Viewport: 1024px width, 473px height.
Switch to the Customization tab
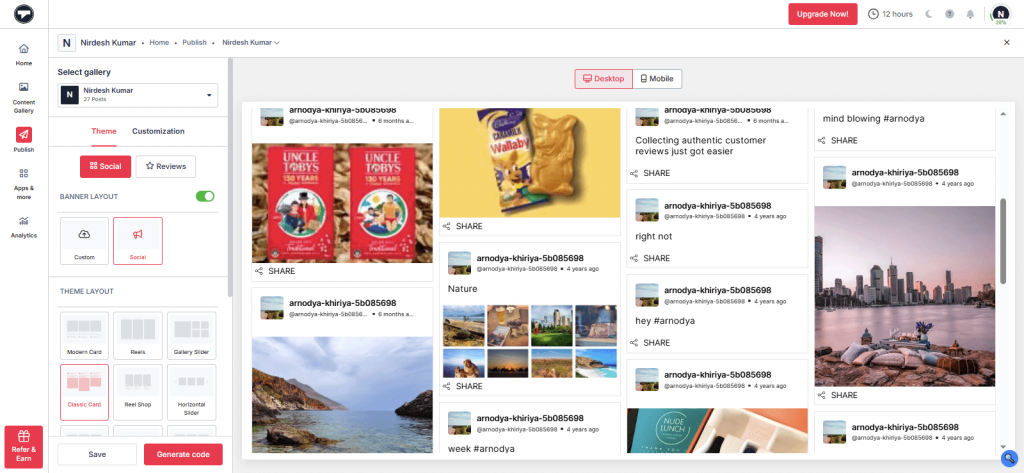pyautogui.click(x=158, y=131)
